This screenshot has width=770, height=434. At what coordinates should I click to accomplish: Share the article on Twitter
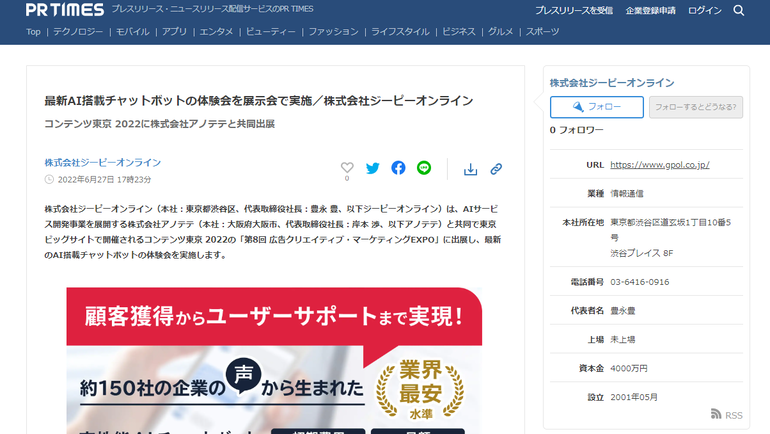point(373,168)
